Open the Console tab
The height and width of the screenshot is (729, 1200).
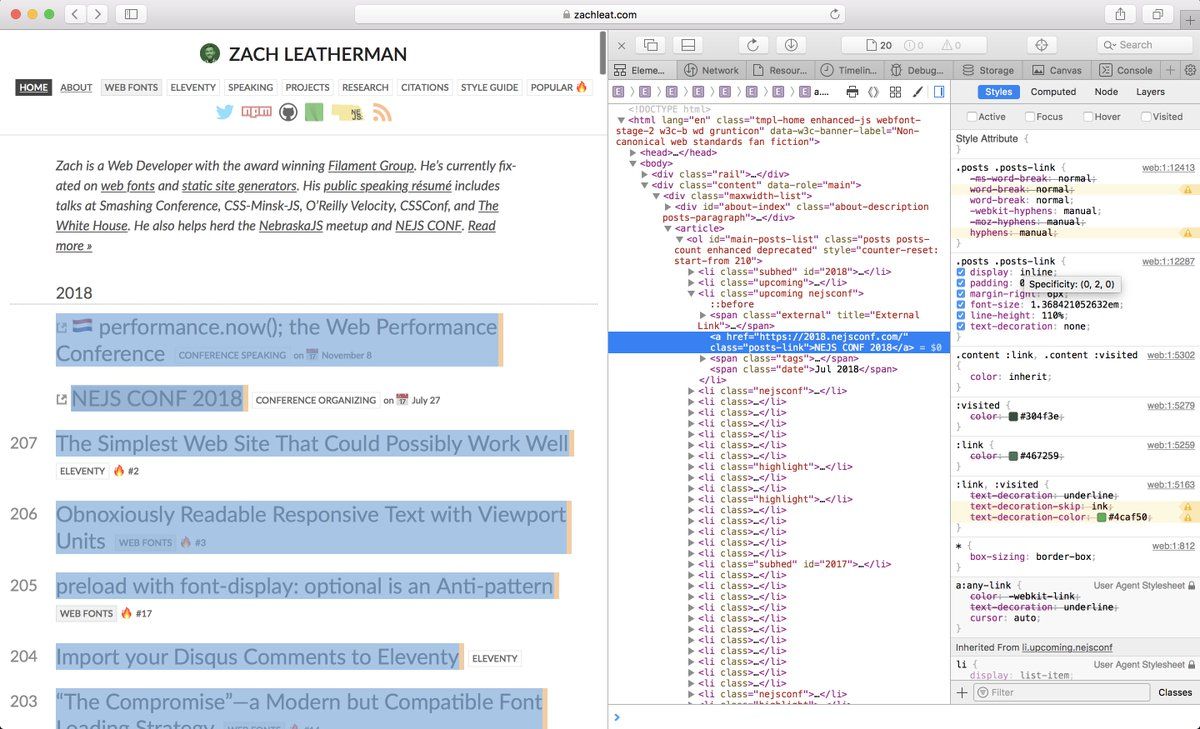point(1126,70)
